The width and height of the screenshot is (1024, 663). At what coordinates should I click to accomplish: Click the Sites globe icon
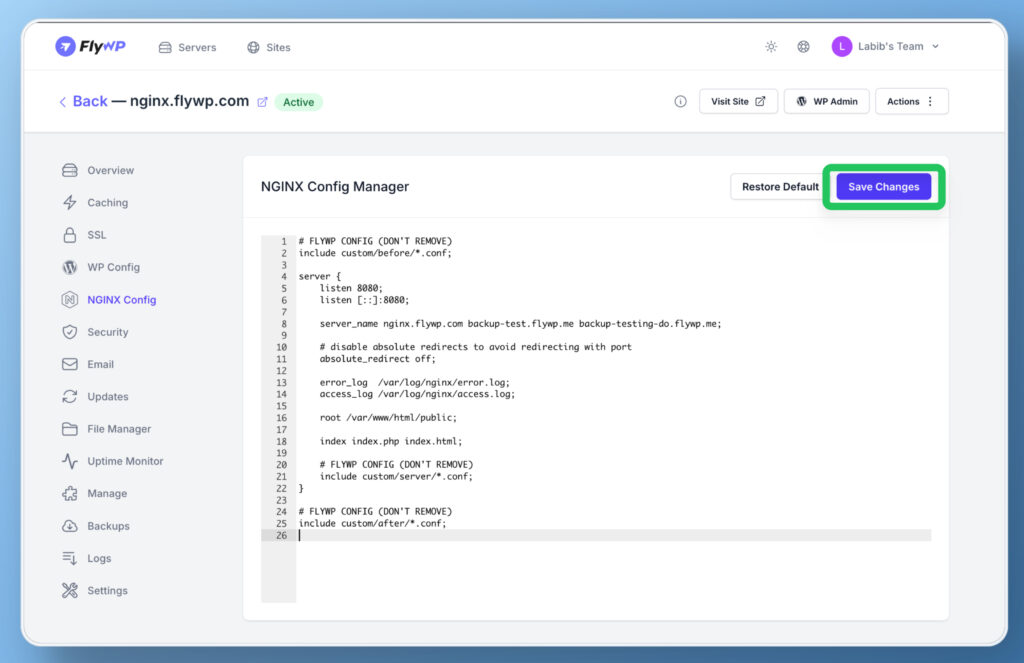253,47
